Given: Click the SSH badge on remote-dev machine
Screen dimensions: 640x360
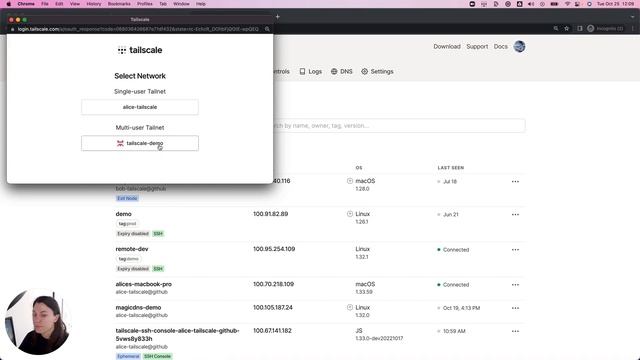Looking at the screenshot, I should (158, 269).
